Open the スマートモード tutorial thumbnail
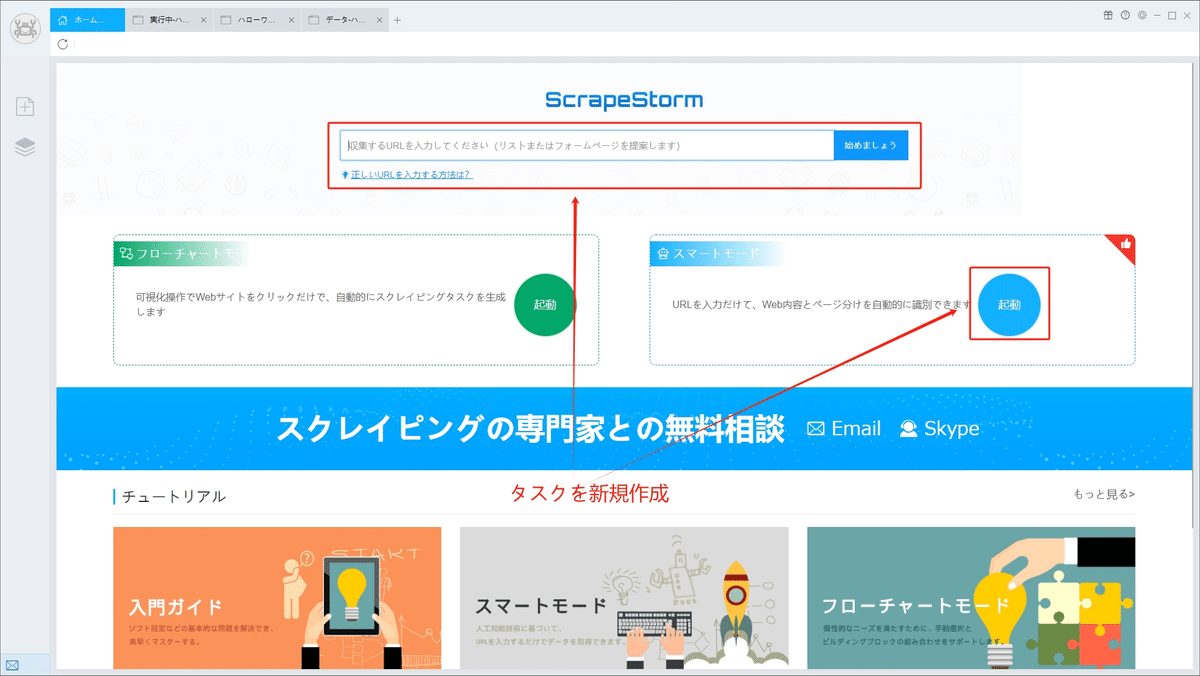 pos(624,598)
